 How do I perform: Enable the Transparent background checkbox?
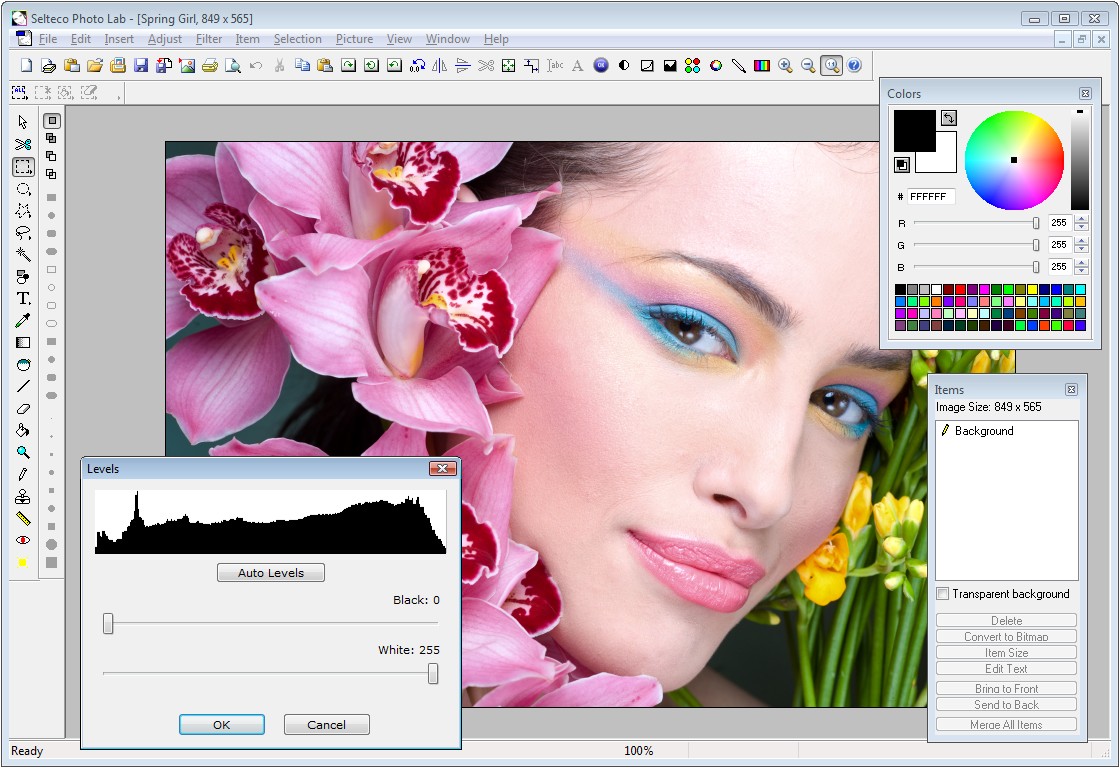coord(942,594)
